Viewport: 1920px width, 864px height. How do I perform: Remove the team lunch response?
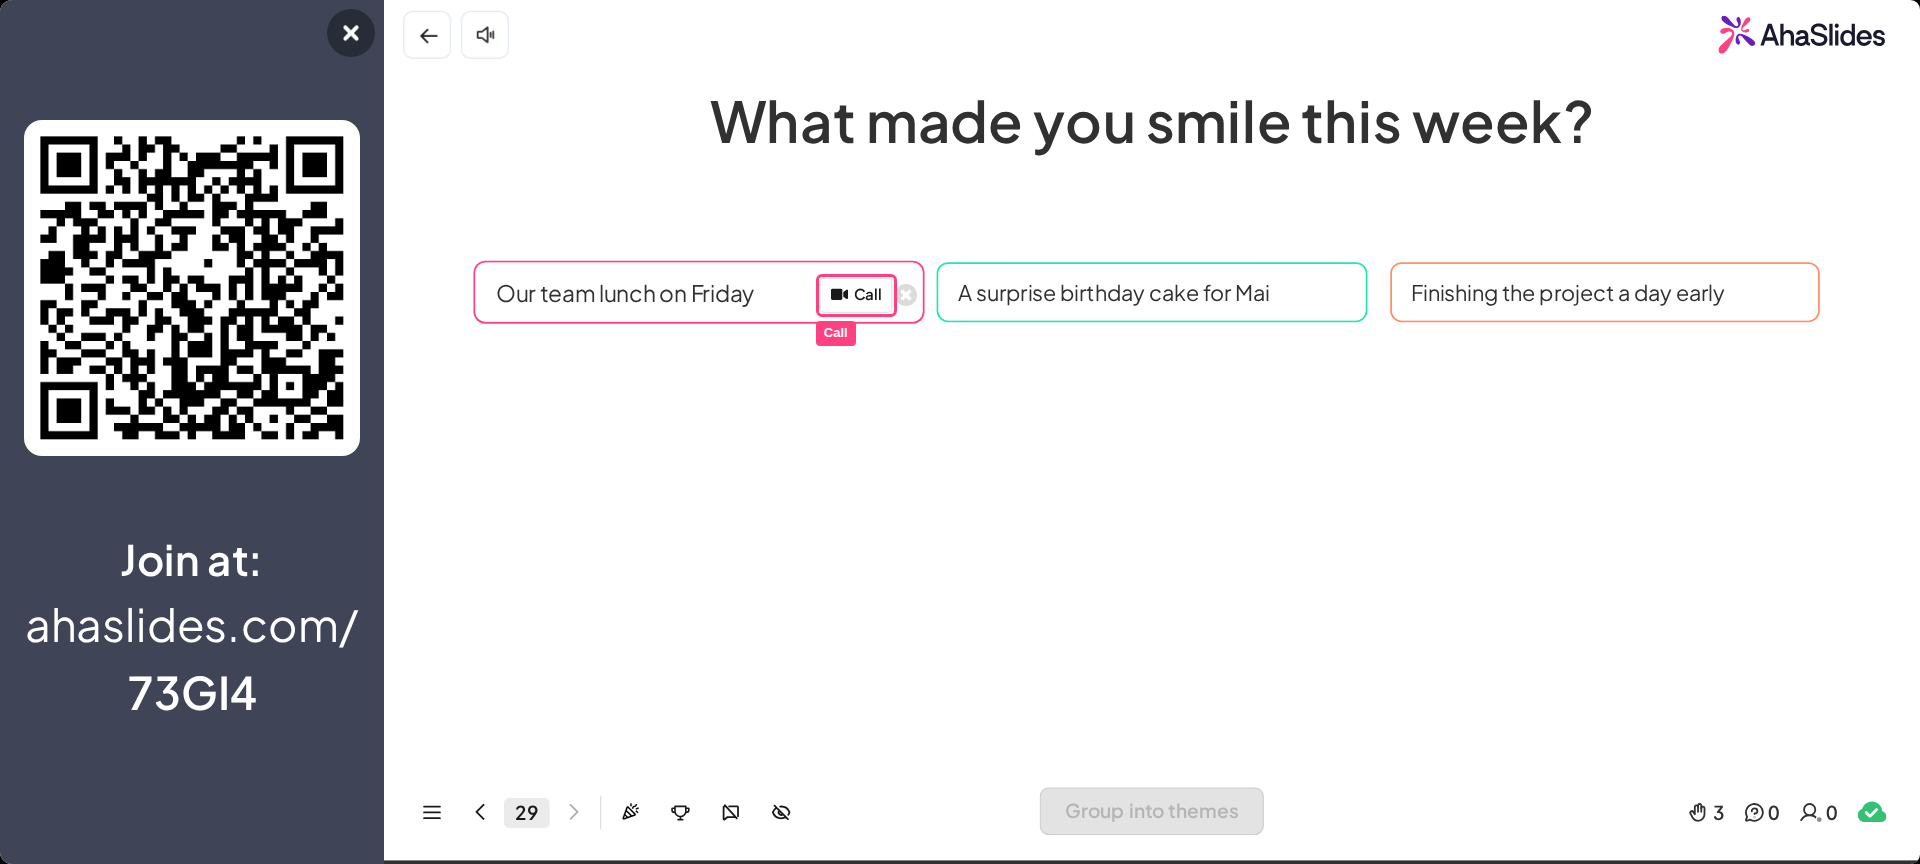pos(907,295)
